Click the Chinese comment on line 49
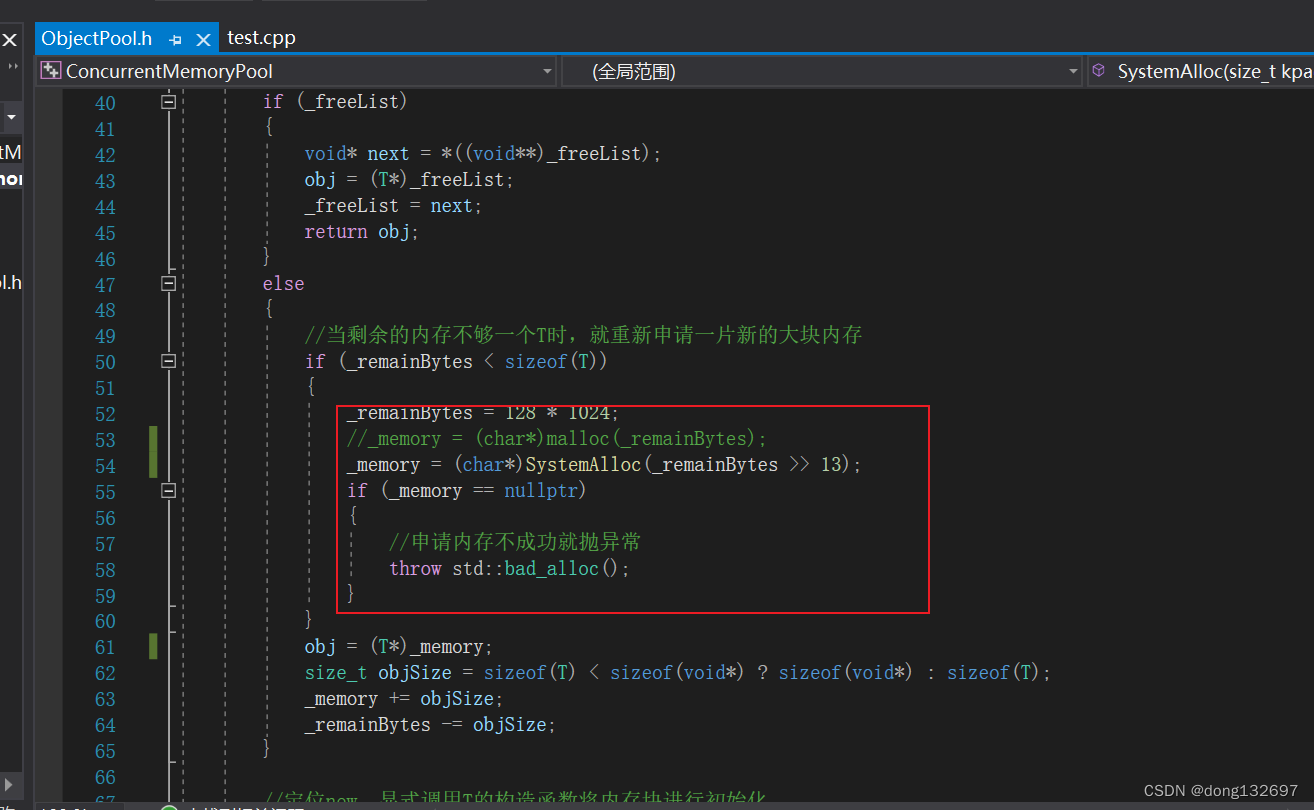 583,336
